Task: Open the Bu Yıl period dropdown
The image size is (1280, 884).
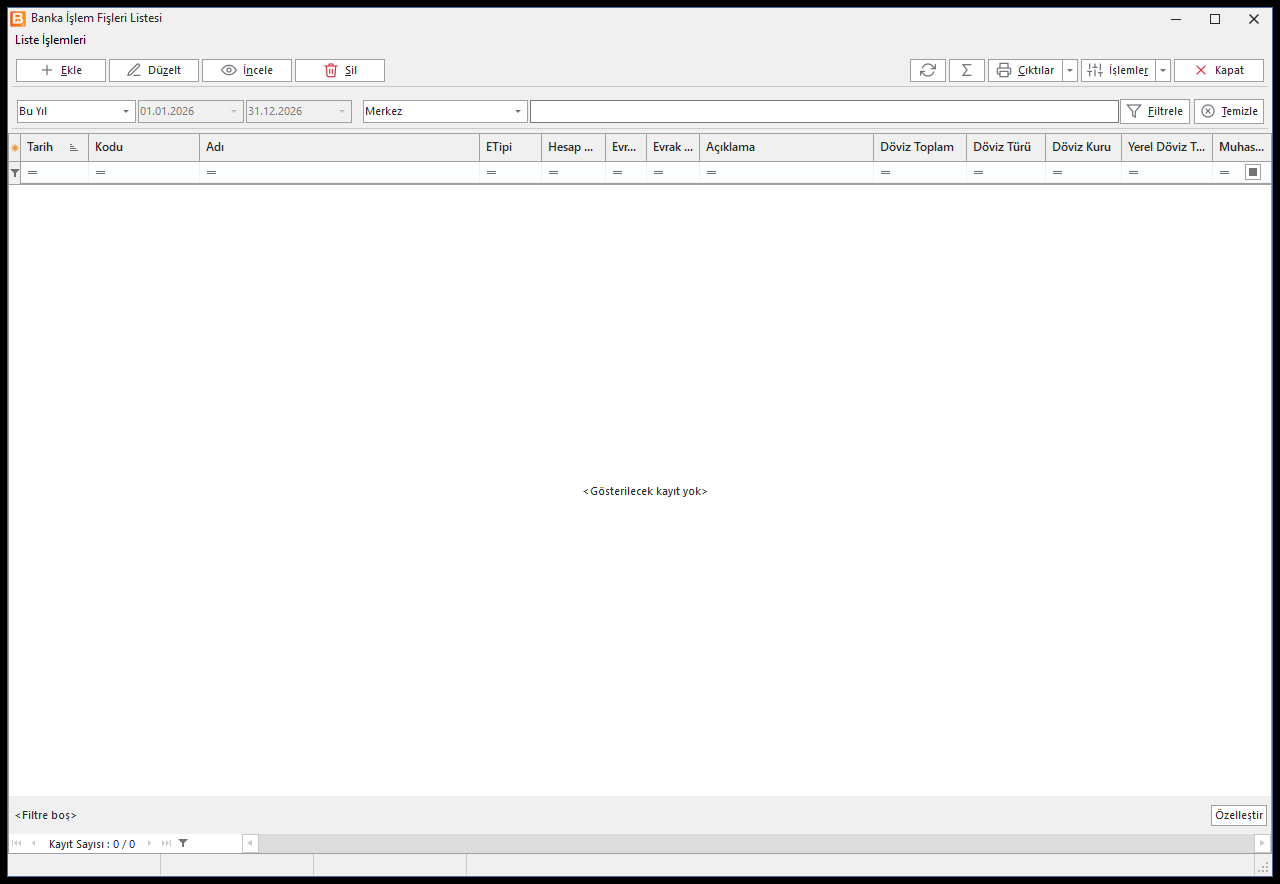Action: tap(126, 111)
